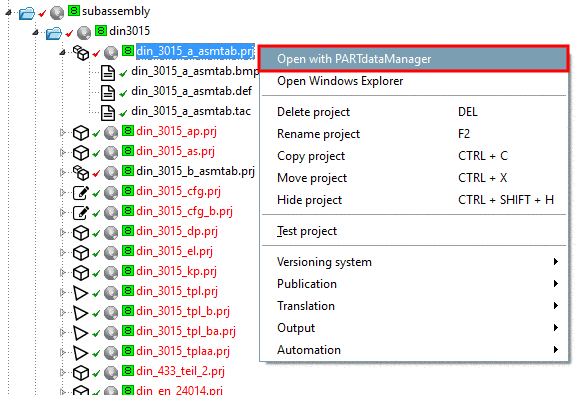This screenshot has width=583, height=395.
Task: Click triangle template icon of din_3015_tpl_ba.prj
Action: pyautogui.click(x=80, y=333)
